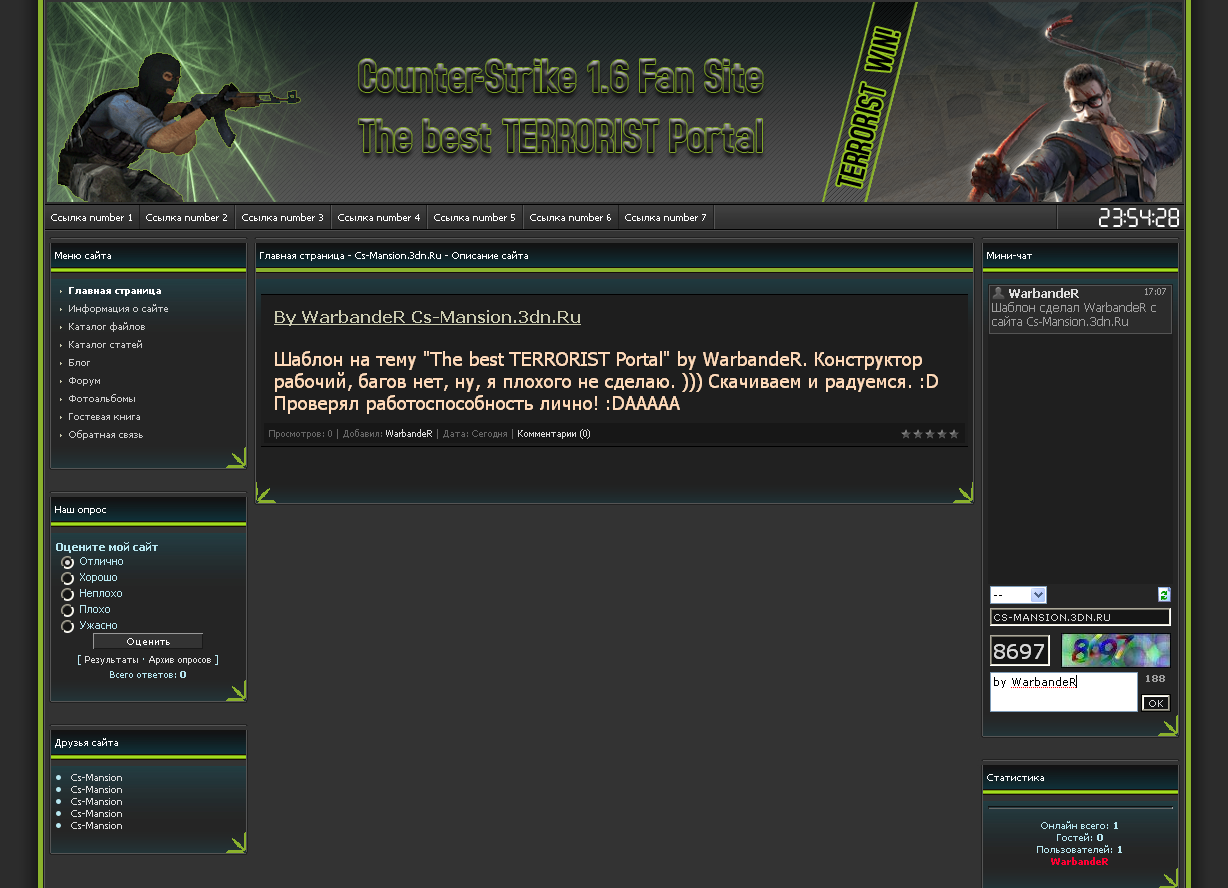The image size is (1228, 888).
Task: Open Ссылка number 3 in the navigation bar
Action: click(x=283, y=217)
